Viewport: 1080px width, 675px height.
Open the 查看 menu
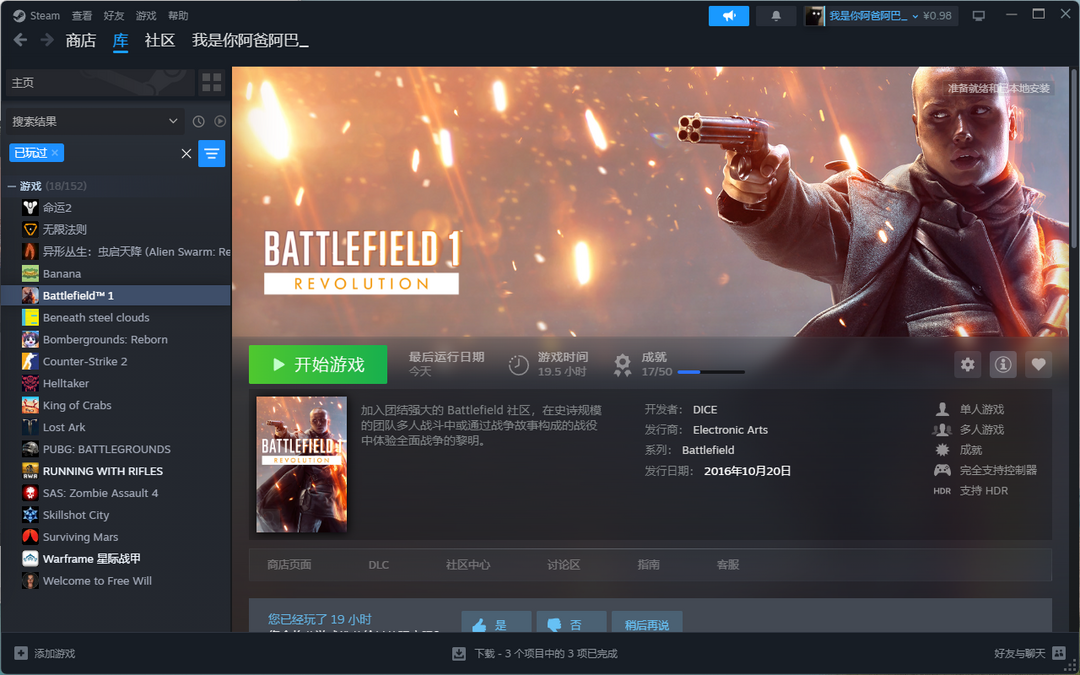coord(82,15)
